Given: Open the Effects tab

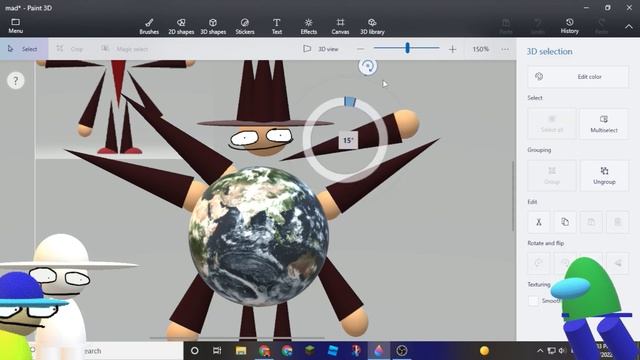Looking at the screenshot, I should [x=309, y=26].
